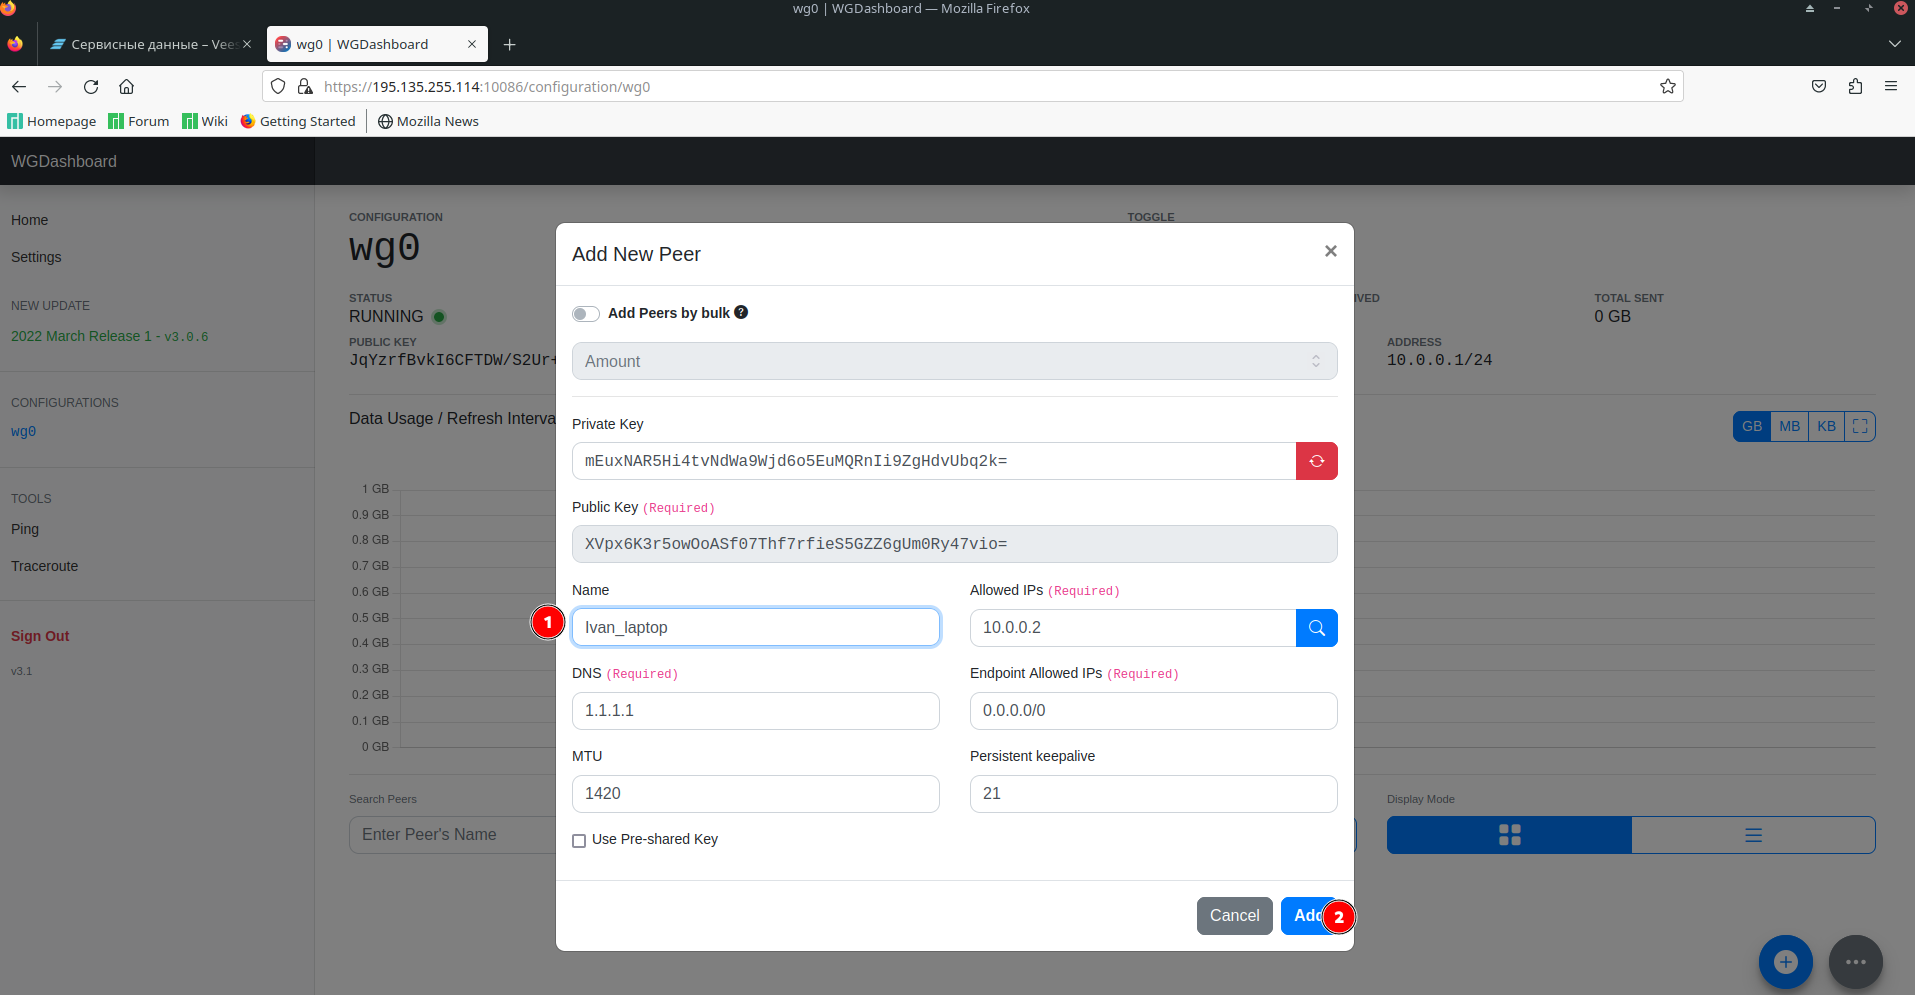Open Settings in the sidebar
This screenshot has width=1915, height=995.
point(36,257)
